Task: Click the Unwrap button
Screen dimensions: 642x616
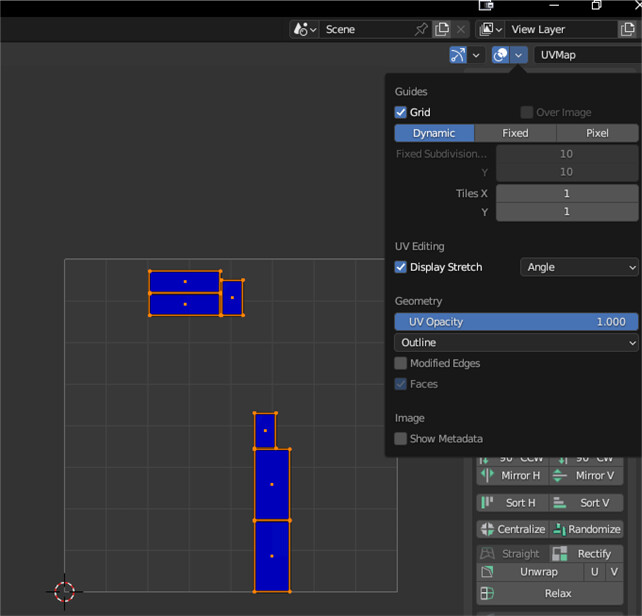Action: coord(530,572)
